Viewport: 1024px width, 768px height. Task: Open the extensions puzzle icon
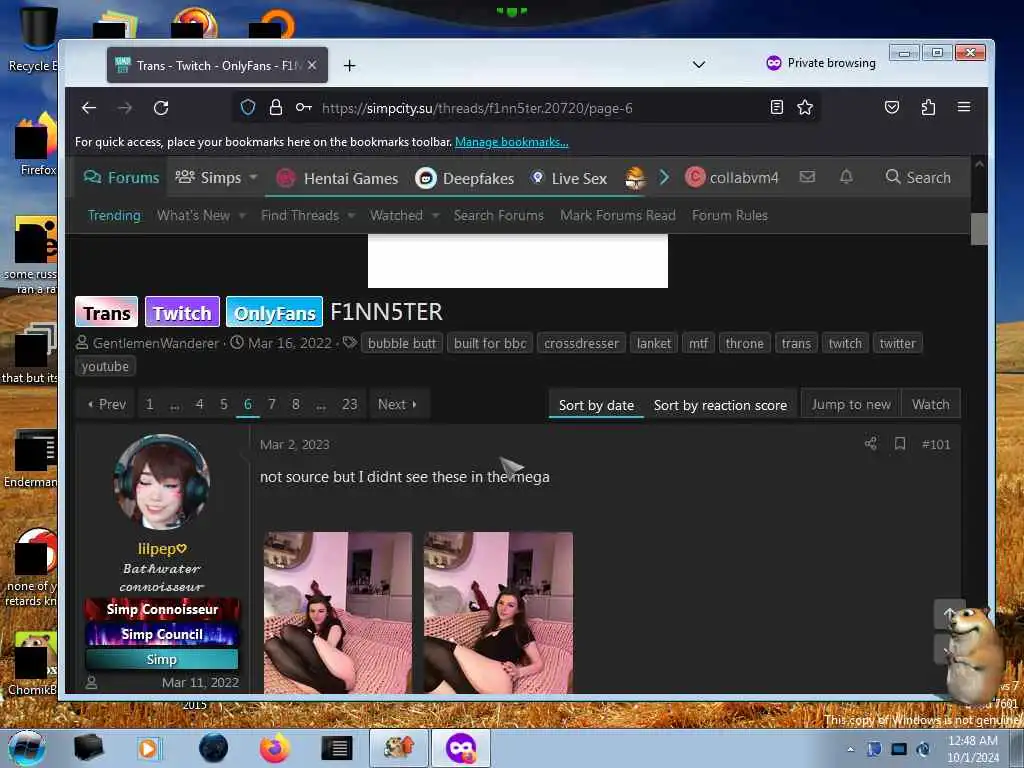coord(928,107)
